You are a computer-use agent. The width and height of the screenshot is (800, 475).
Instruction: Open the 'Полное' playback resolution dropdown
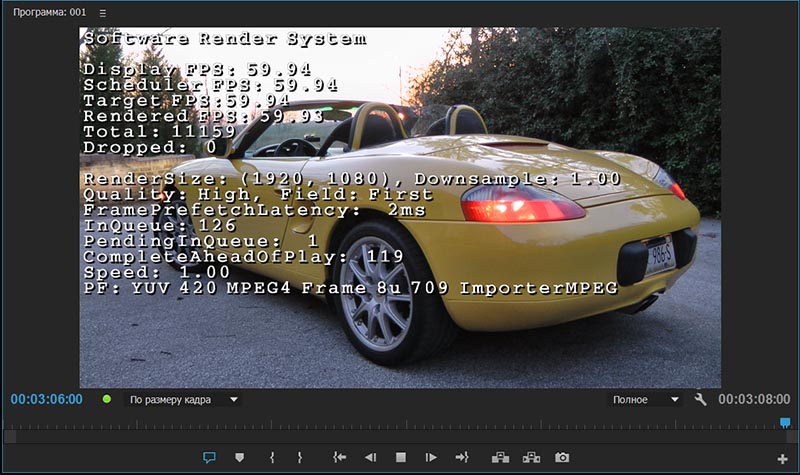click(645, 399)
